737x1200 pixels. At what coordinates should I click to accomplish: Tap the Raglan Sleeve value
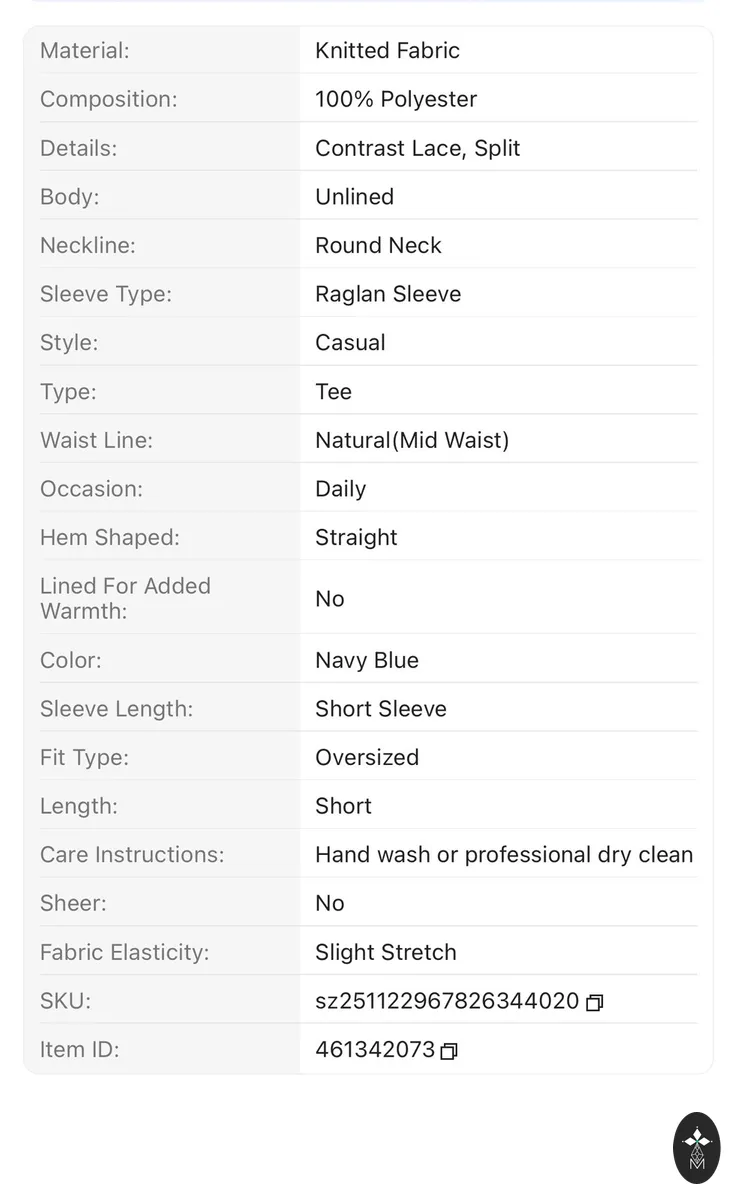click(x=388, y=294)
